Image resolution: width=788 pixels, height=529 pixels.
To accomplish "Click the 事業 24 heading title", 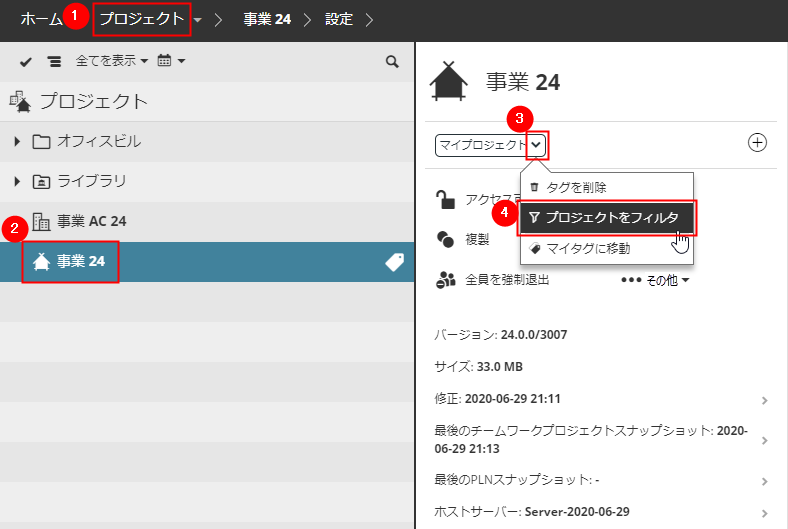I will [523, 82].
